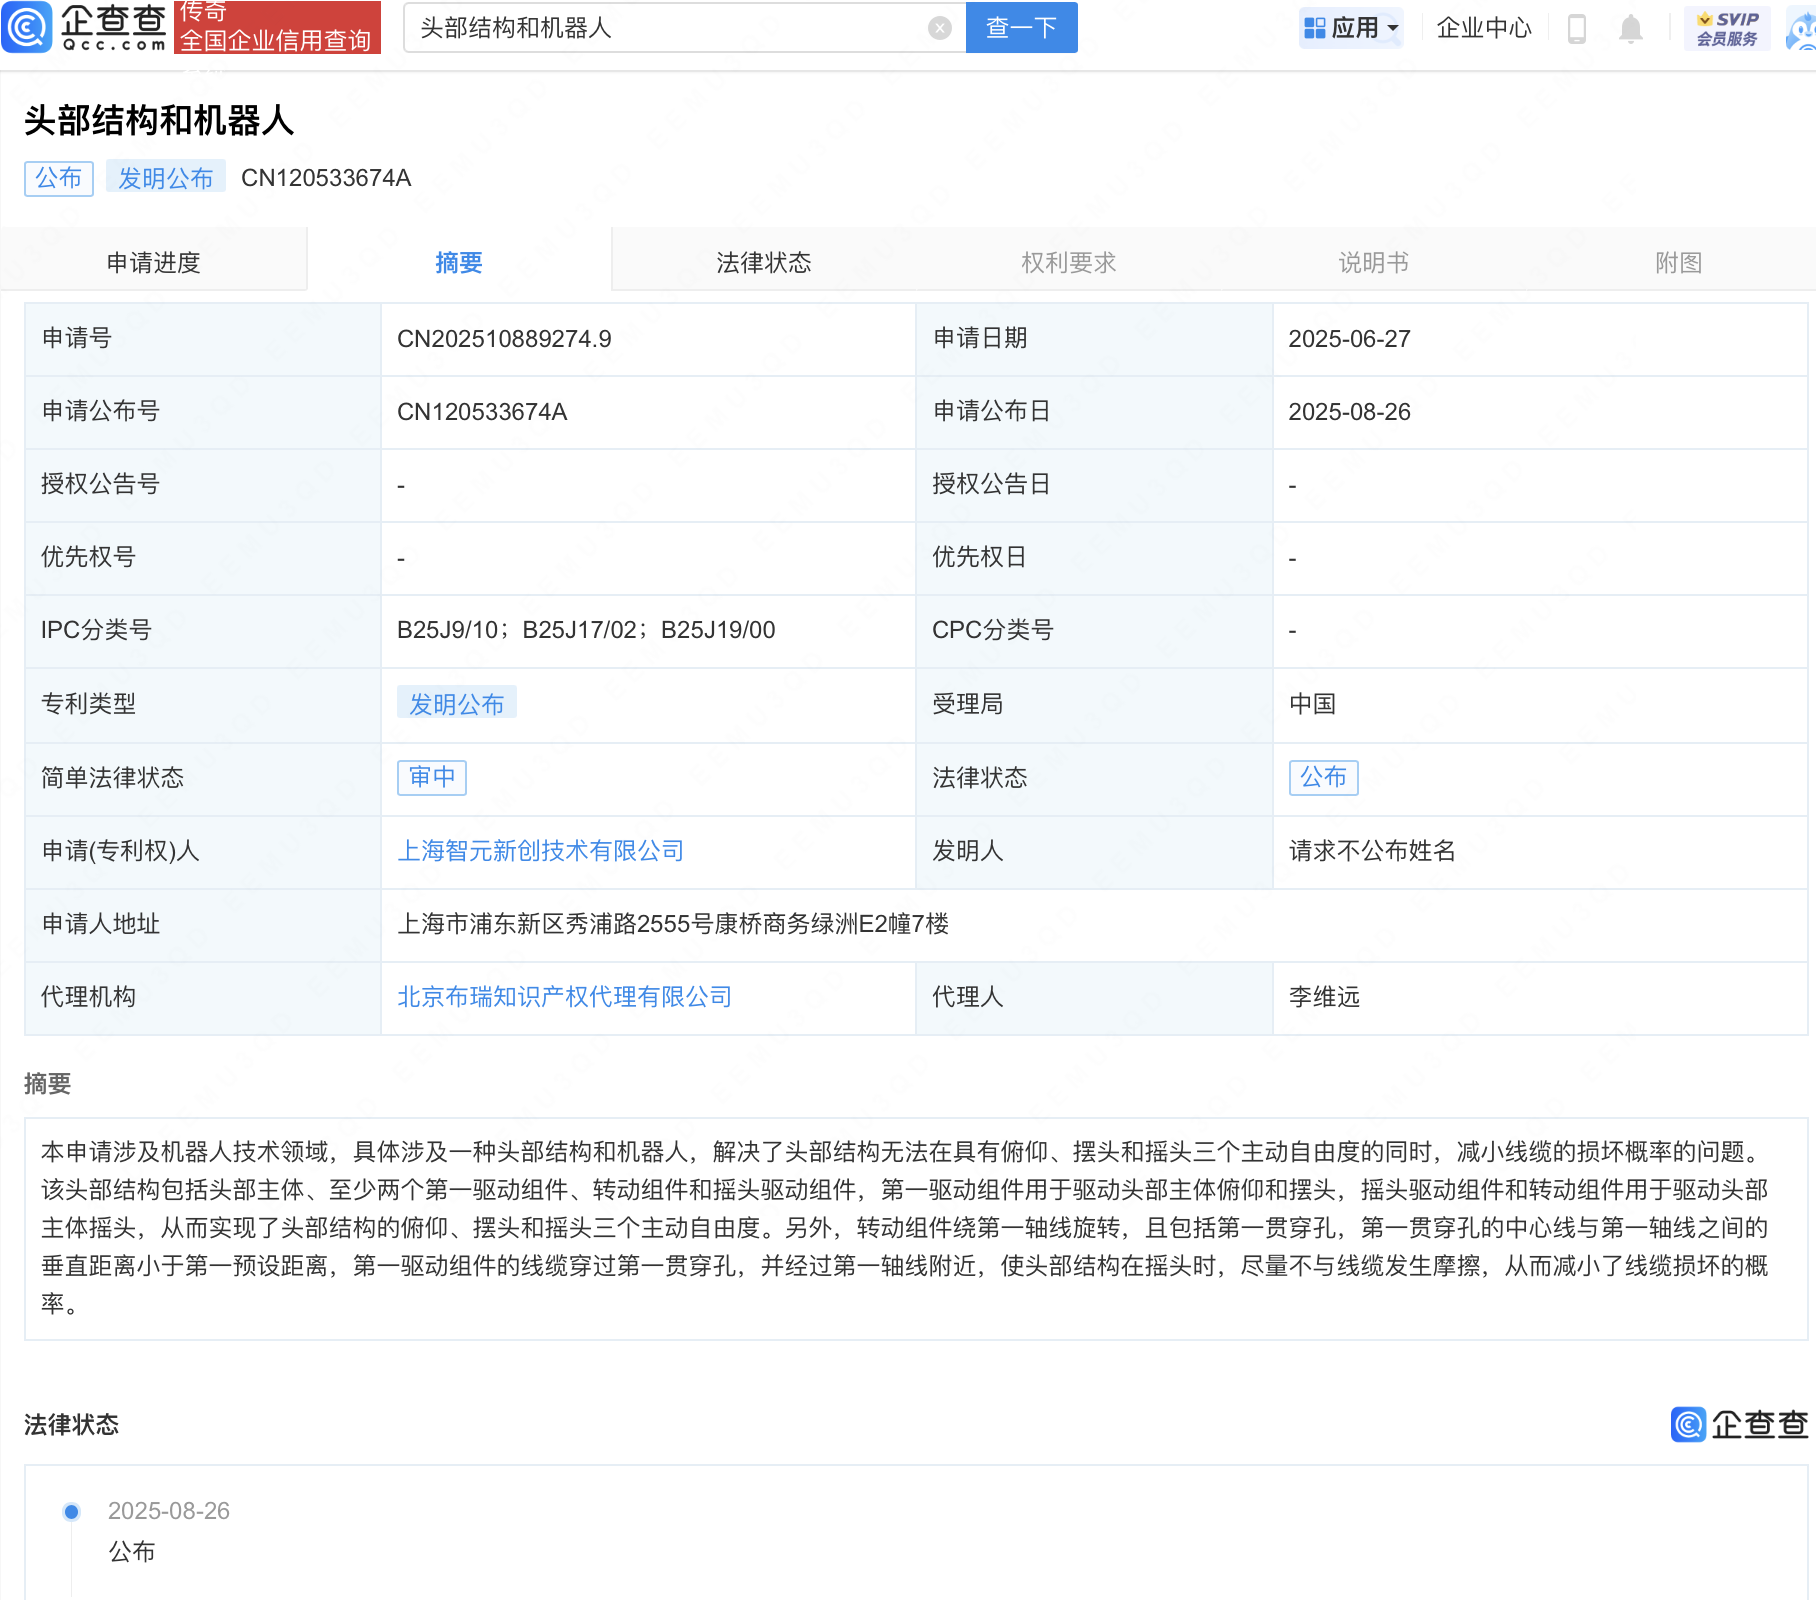Open notifications bell icon
This screenshot has width=1816, height=1600.
click(1630, 28)
